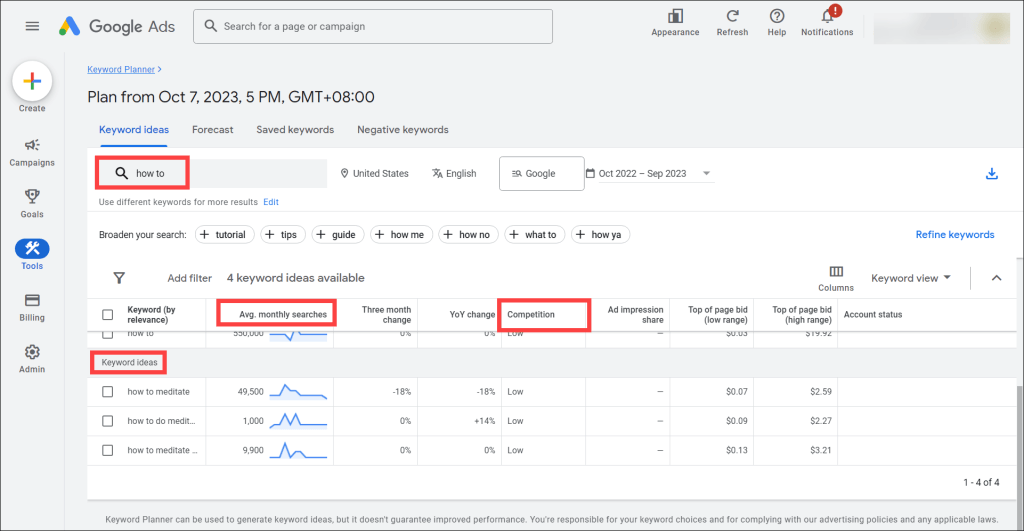
Task: Click the blurred account profile area
Action: point(942,27)
